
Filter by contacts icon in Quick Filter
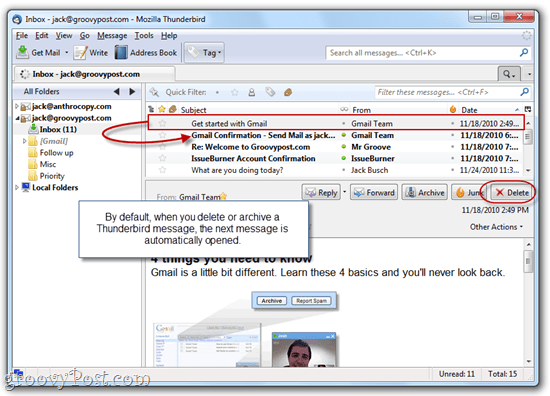(252, 92)
